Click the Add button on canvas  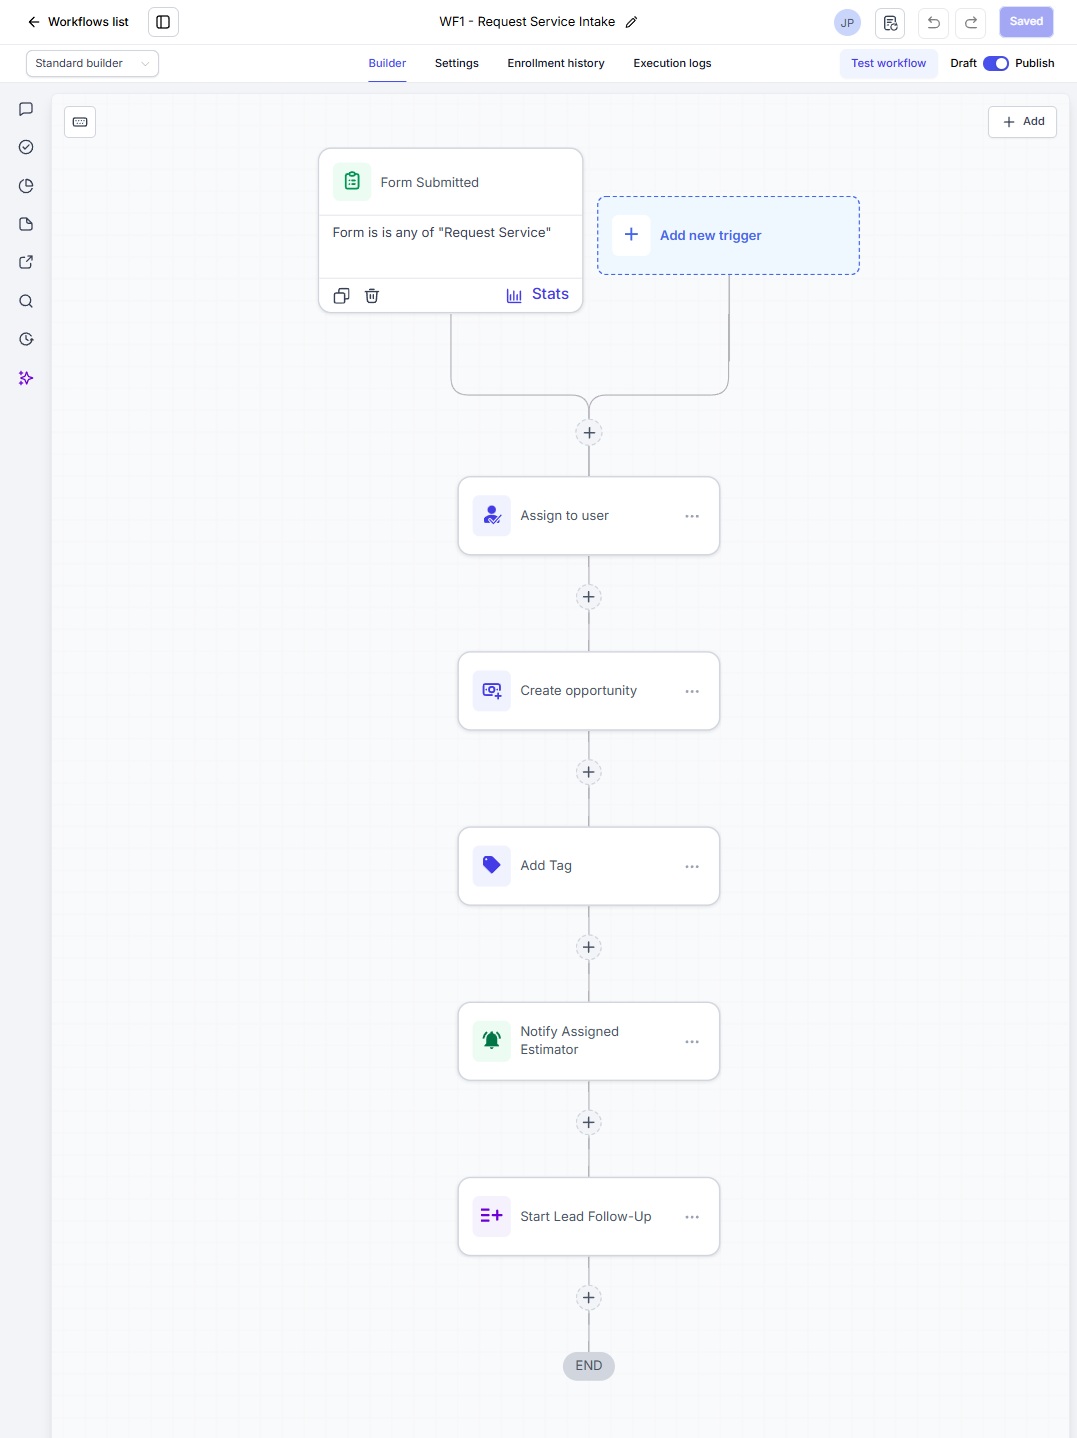click(1022, 122)
